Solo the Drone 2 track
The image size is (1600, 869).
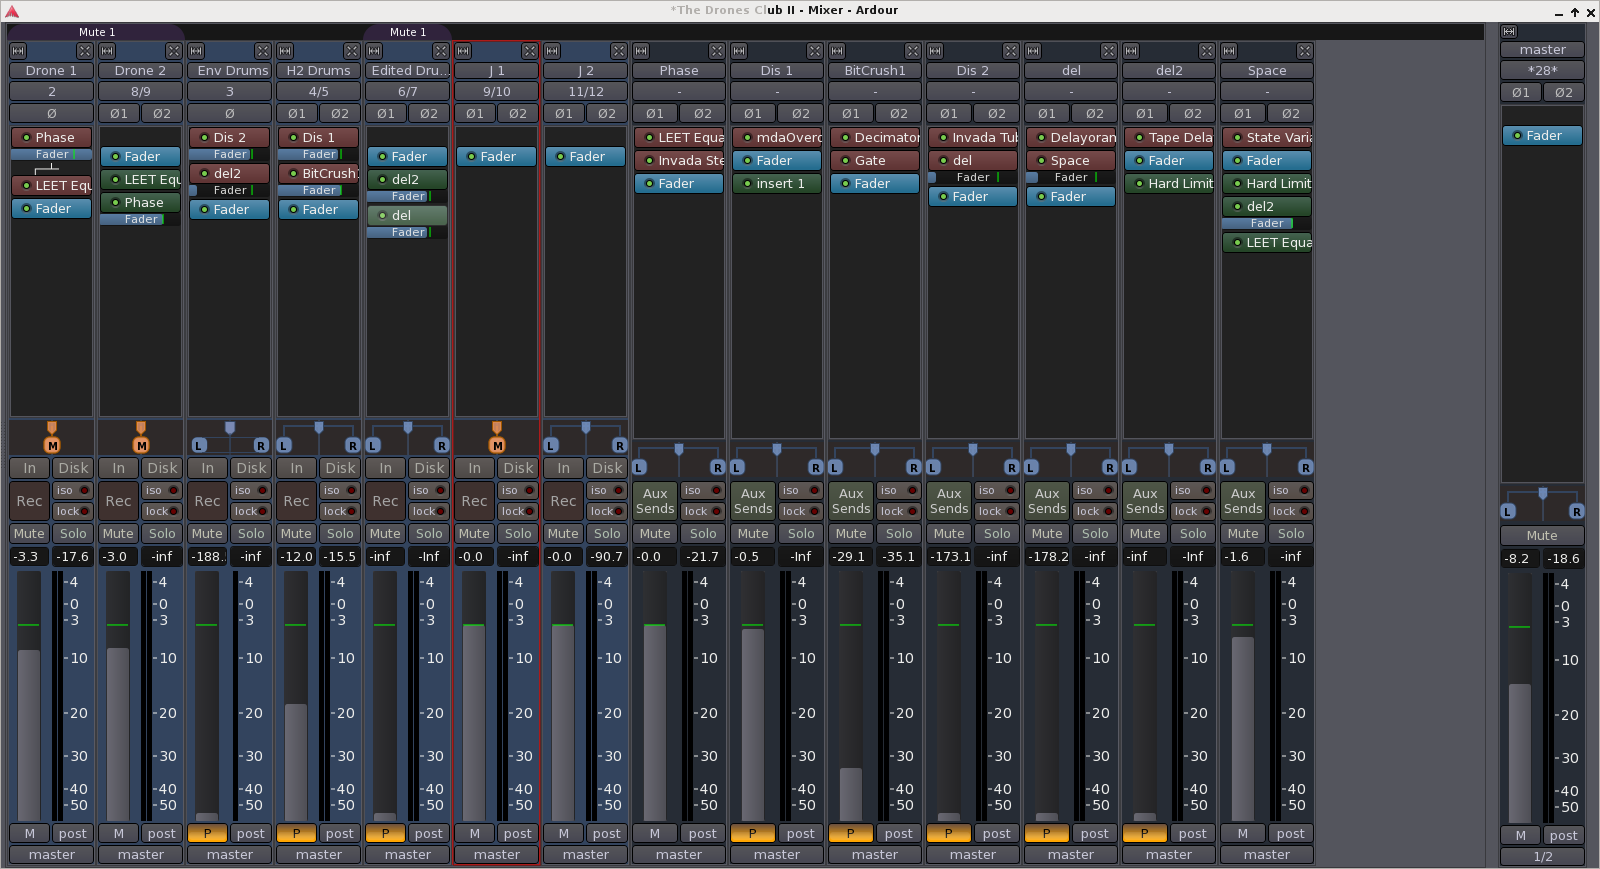[x=162, y=534]
